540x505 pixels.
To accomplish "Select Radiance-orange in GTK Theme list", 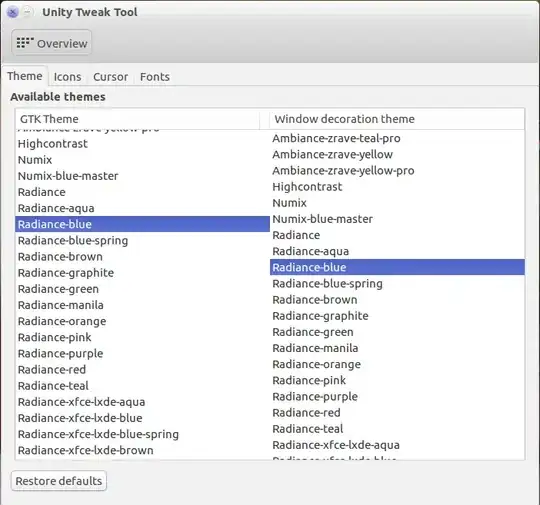I will [143, 321].
